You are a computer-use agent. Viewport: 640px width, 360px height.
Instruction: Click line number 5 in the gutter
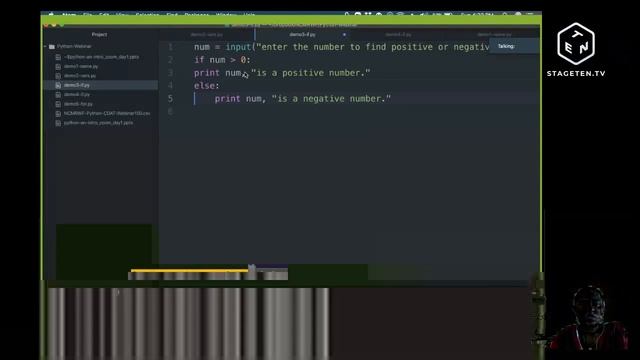[x=170, y=99]
